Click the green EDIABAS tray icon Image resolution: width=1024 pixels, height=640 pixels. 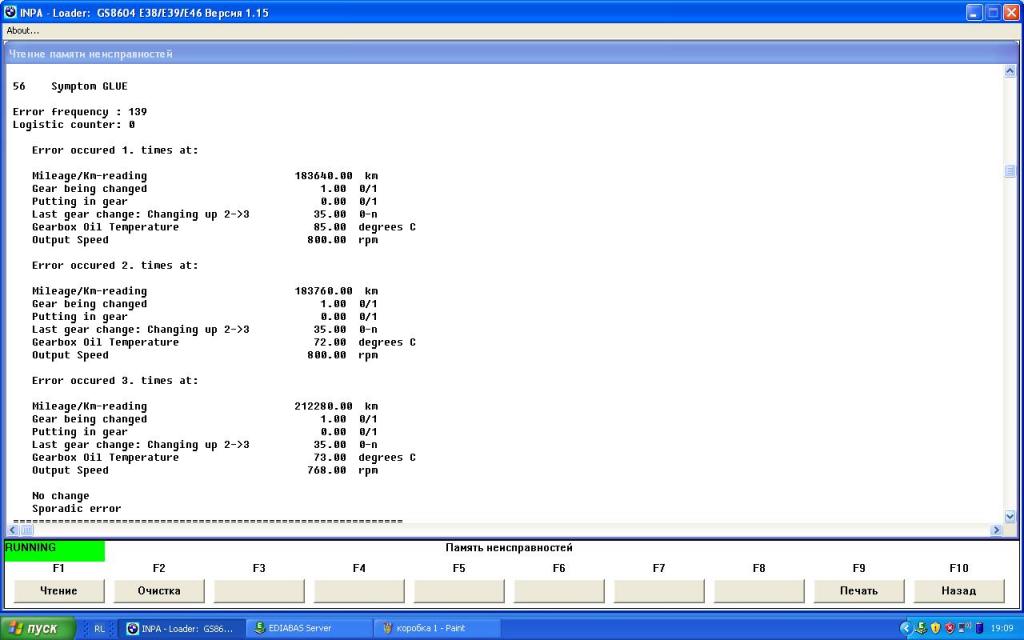921,628
